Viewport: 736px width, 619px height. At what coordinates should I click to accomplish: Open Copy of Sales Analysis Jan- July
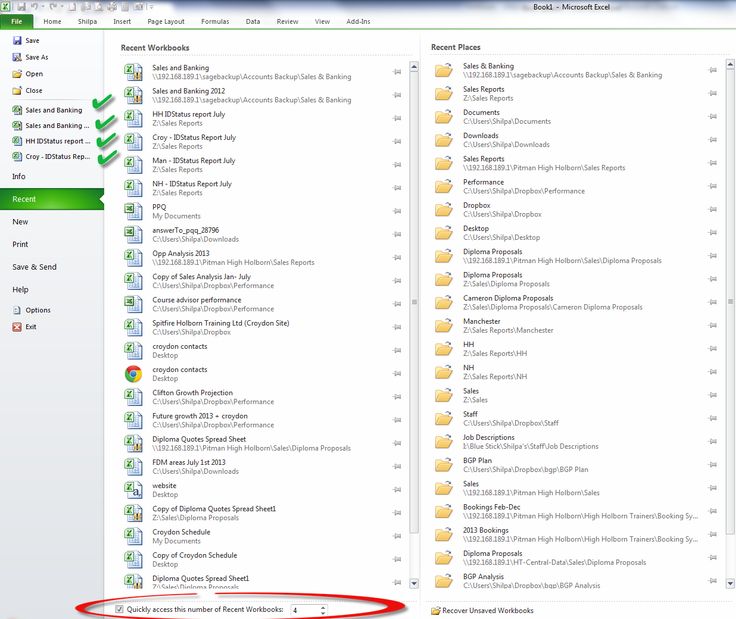(x=262, y=281)
